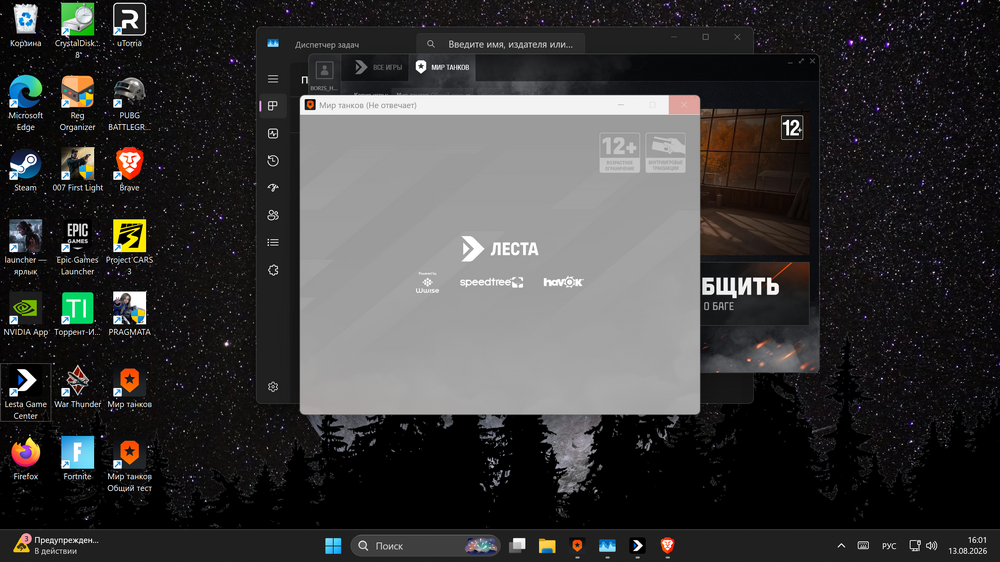The width and height of the screenshot is (1000, 562).
Task: Expand hidden system tray icons
Action: [841, 545]
